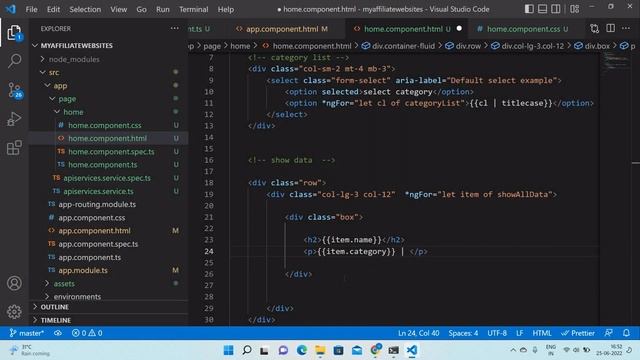This screenshot has width=640, height=360.
Task: Click line number 16 in the gutter
Action: point(209,160)
